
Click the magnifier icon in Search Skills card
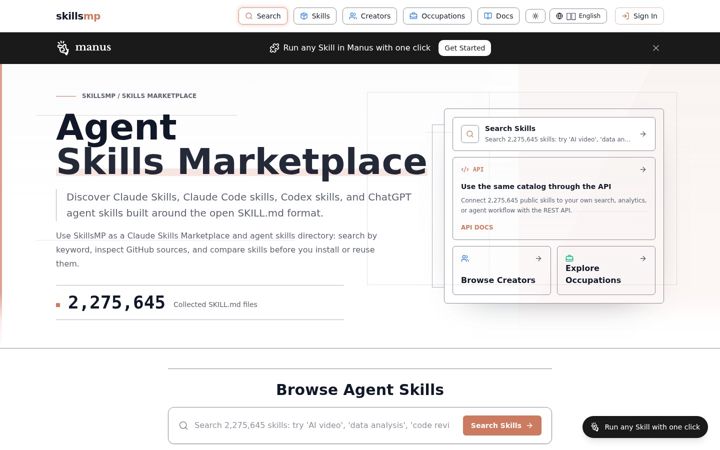[470, 134]
